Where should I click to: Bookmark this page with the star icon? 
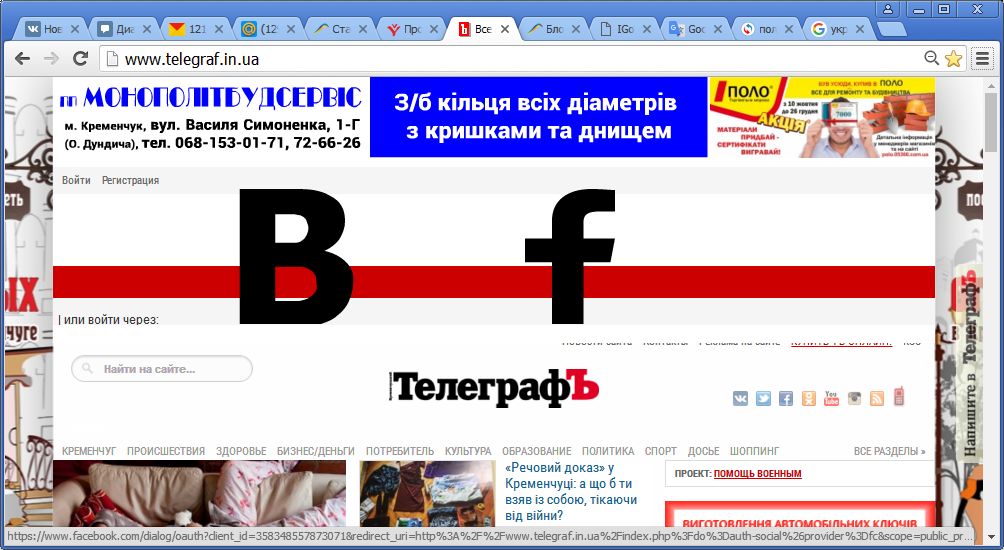pyautogui.click(x=953, y=59)
